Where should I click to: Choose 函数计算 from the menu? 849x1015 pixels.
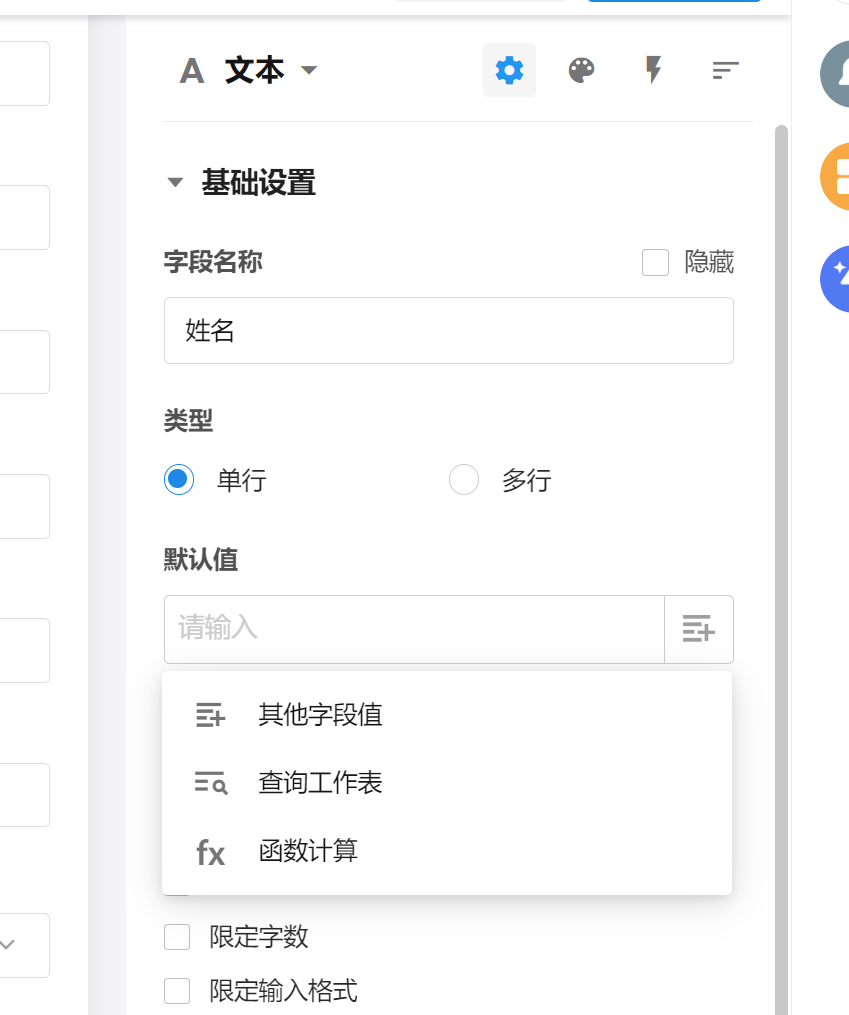pyautogui.click(x=308, y=851)
